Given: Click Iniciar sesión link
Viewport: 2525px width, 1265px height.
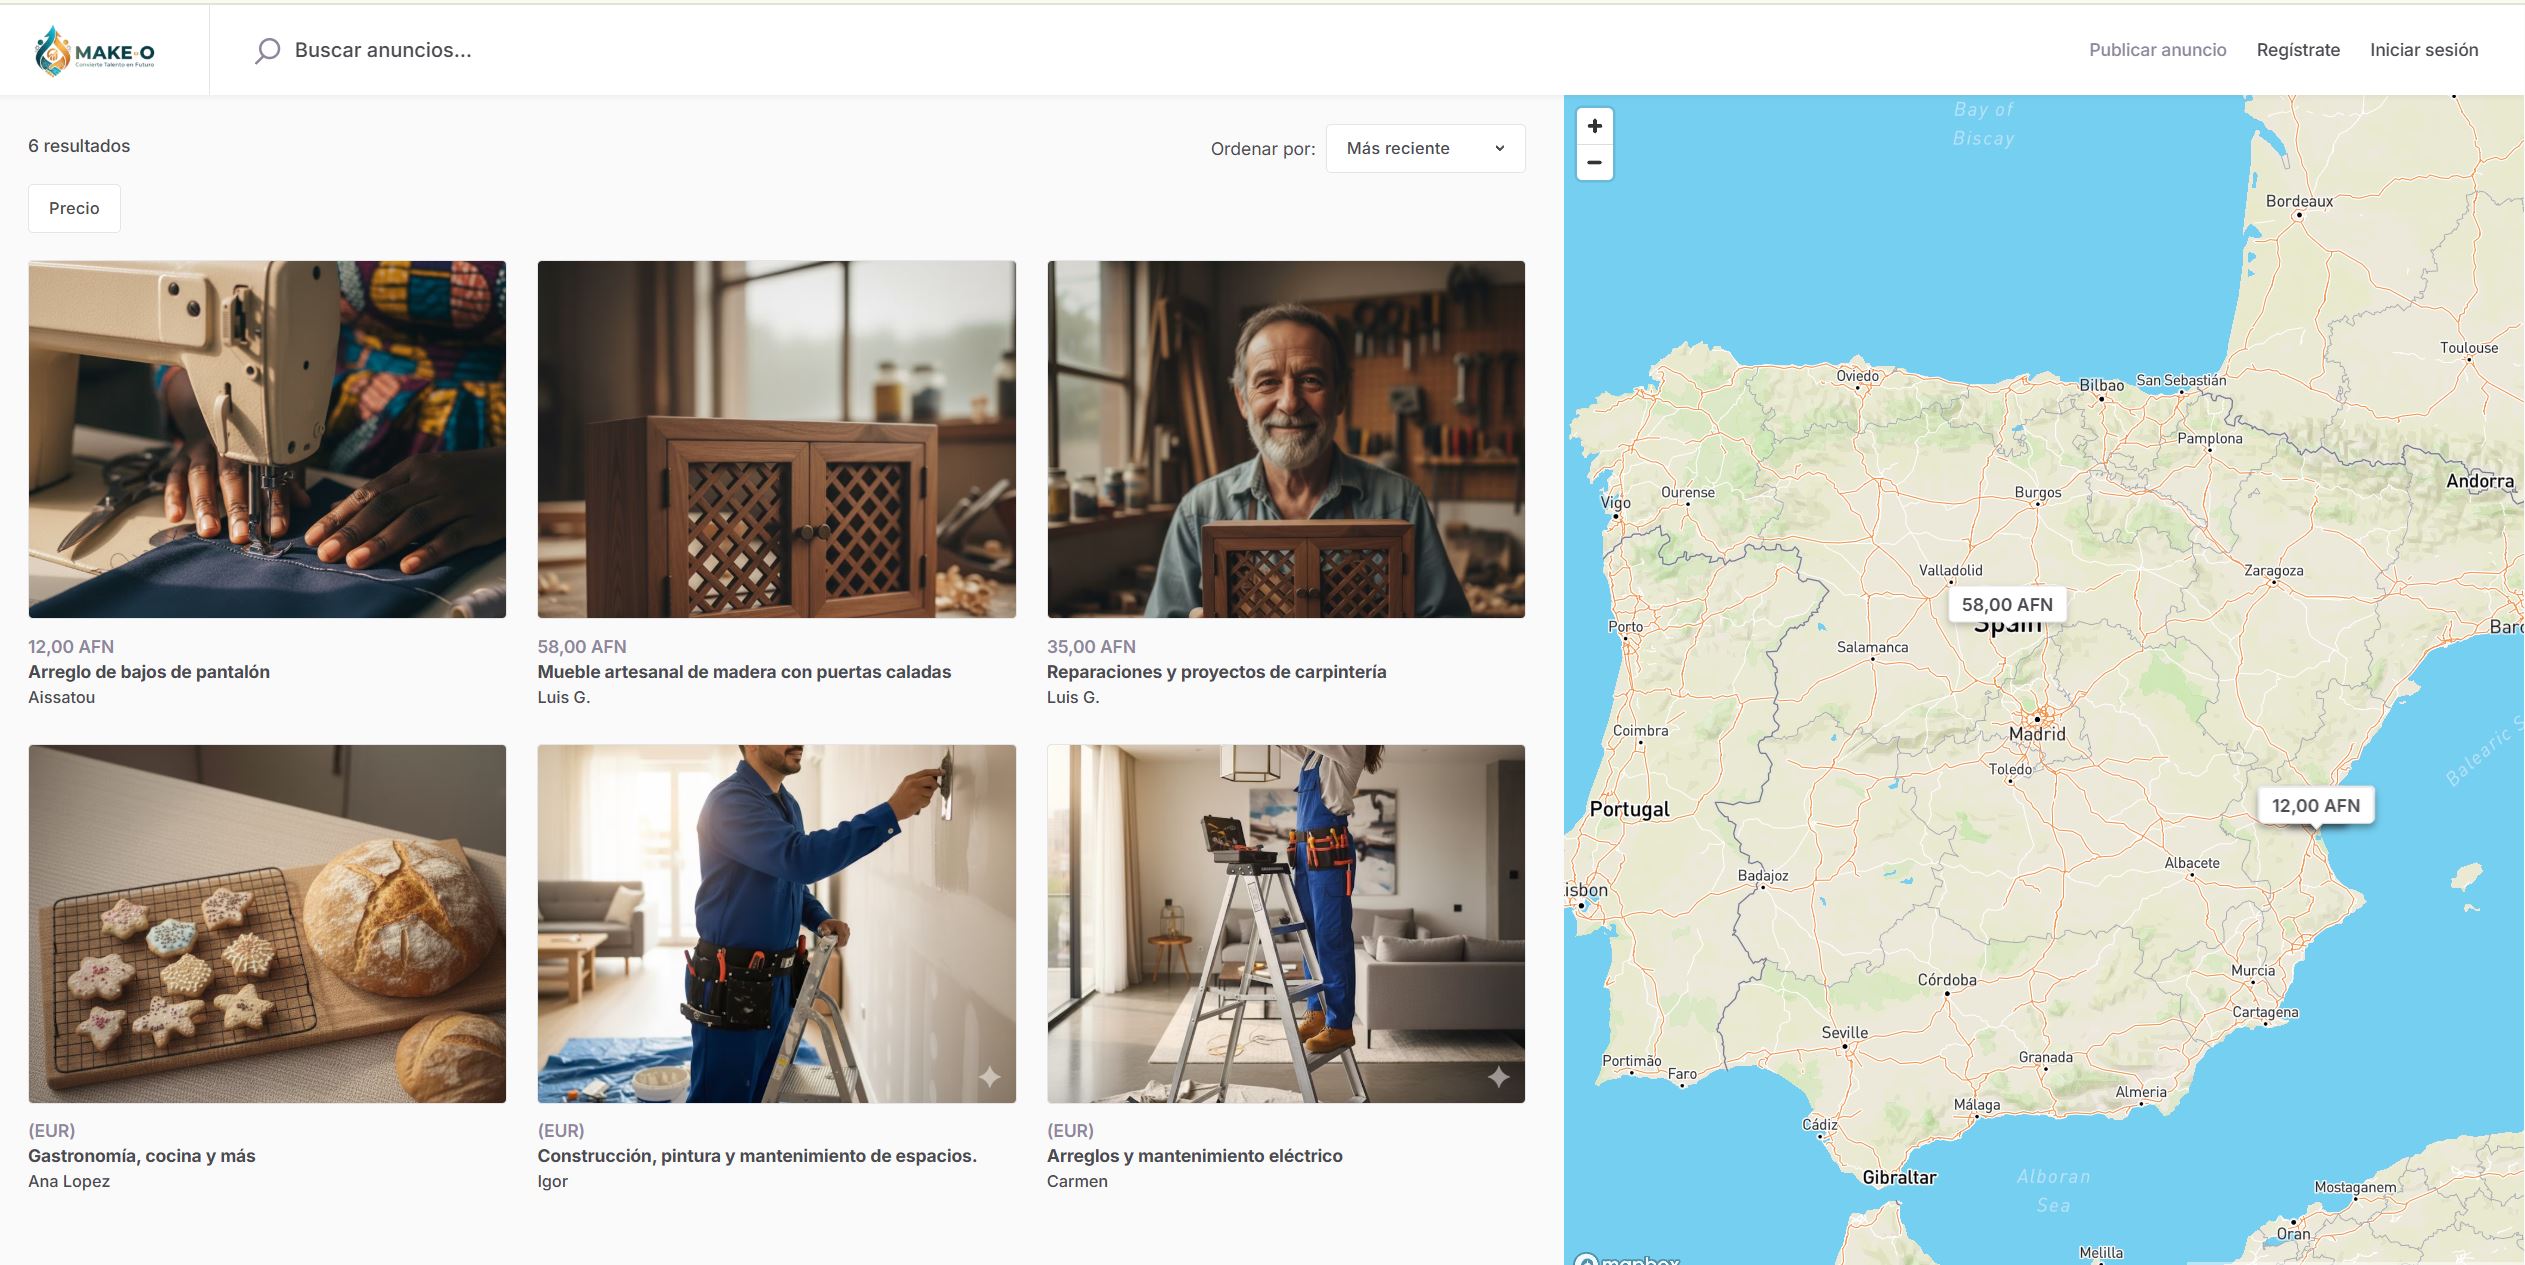Looking at the screenshot, I should 2423,50.
